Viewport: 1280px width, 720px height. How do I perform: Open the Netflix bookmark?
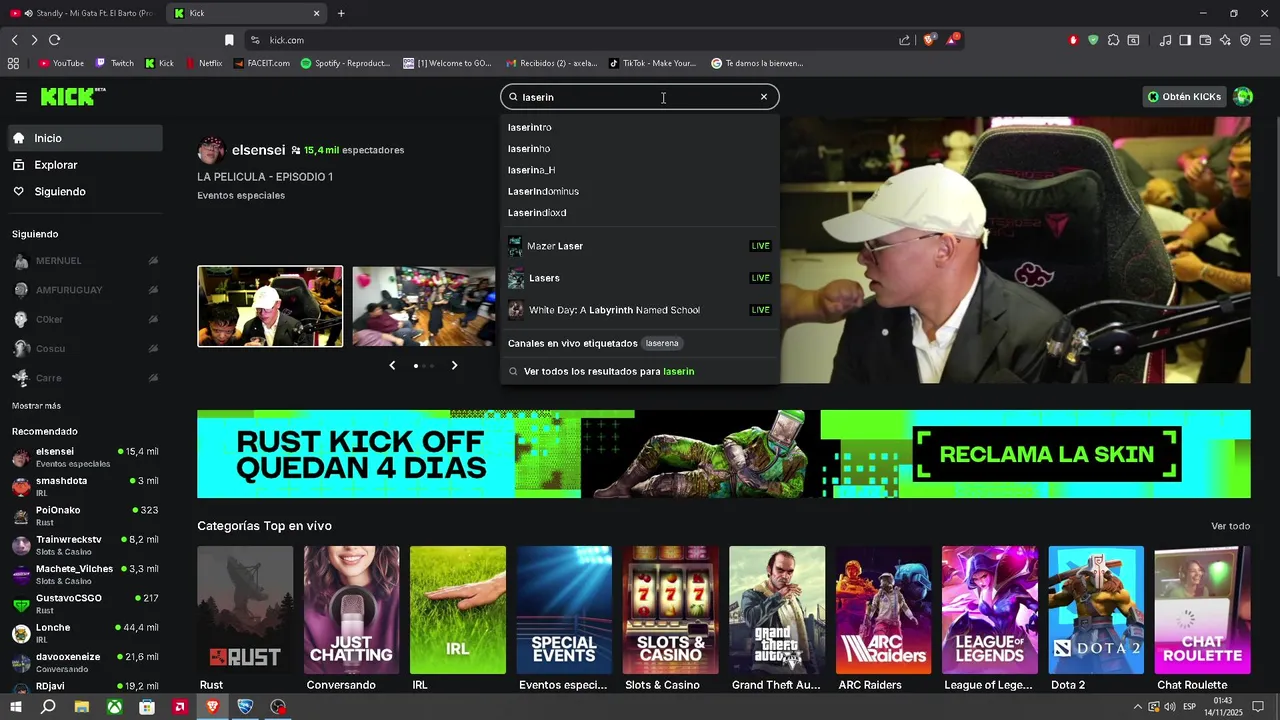tap(203, 63)
